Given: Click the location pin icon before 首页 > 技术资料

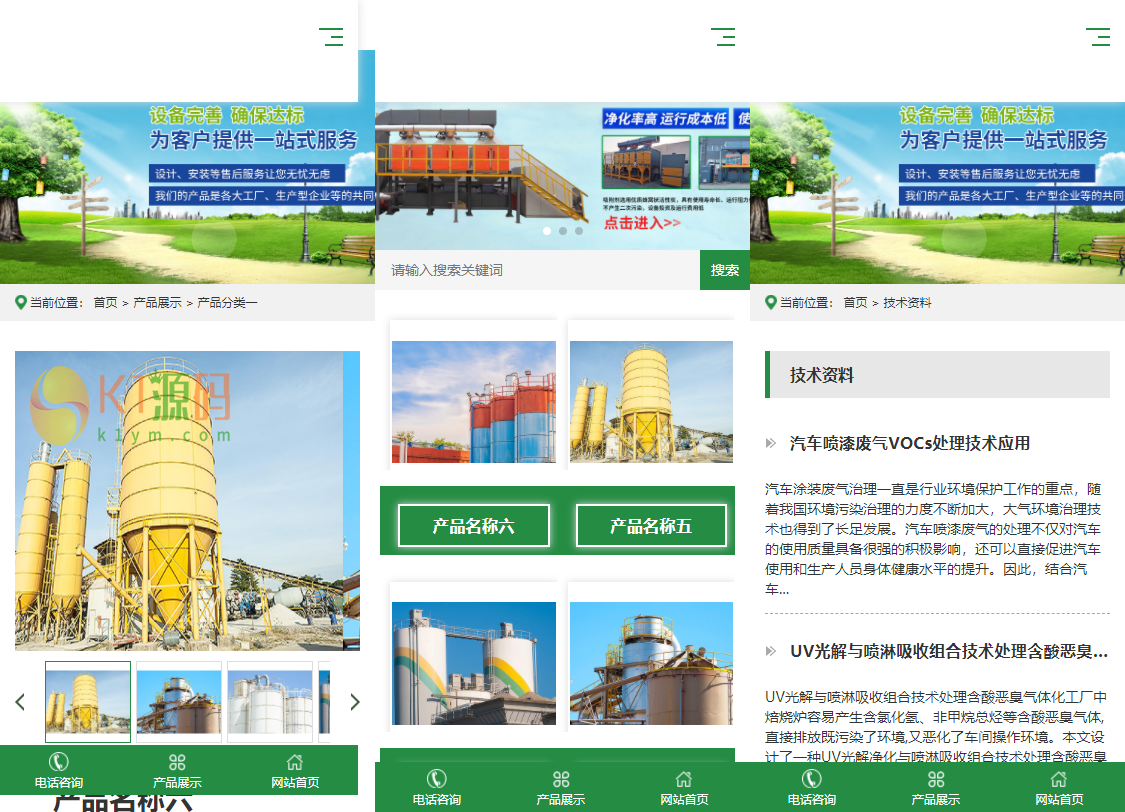Looking at the screenshot, I should click(770, 302).
